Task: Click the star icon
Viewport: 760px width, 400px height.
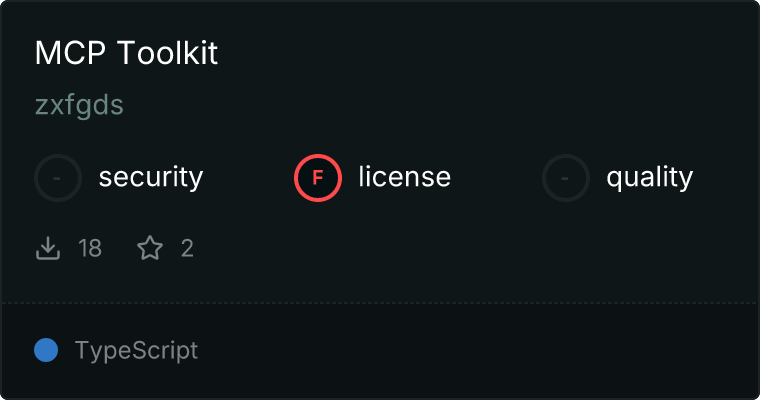Action: [150, 248]
